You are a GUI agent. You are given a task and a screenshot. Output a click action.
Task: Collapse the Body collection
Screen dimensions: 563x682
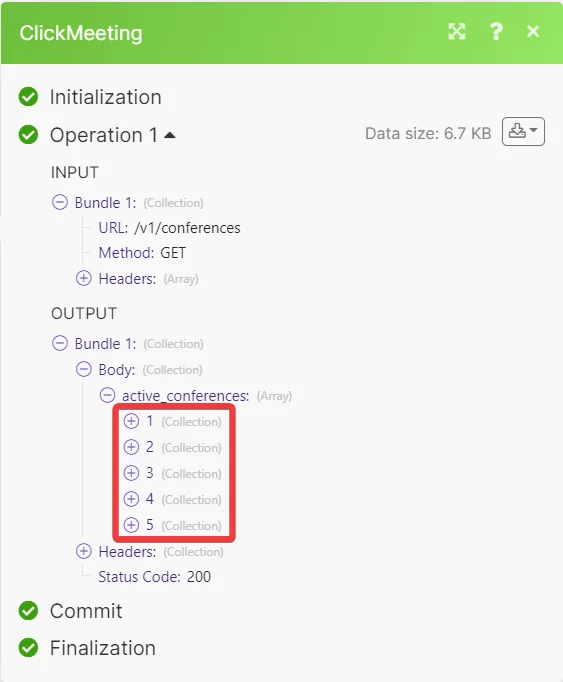click(x=84, y=369)
